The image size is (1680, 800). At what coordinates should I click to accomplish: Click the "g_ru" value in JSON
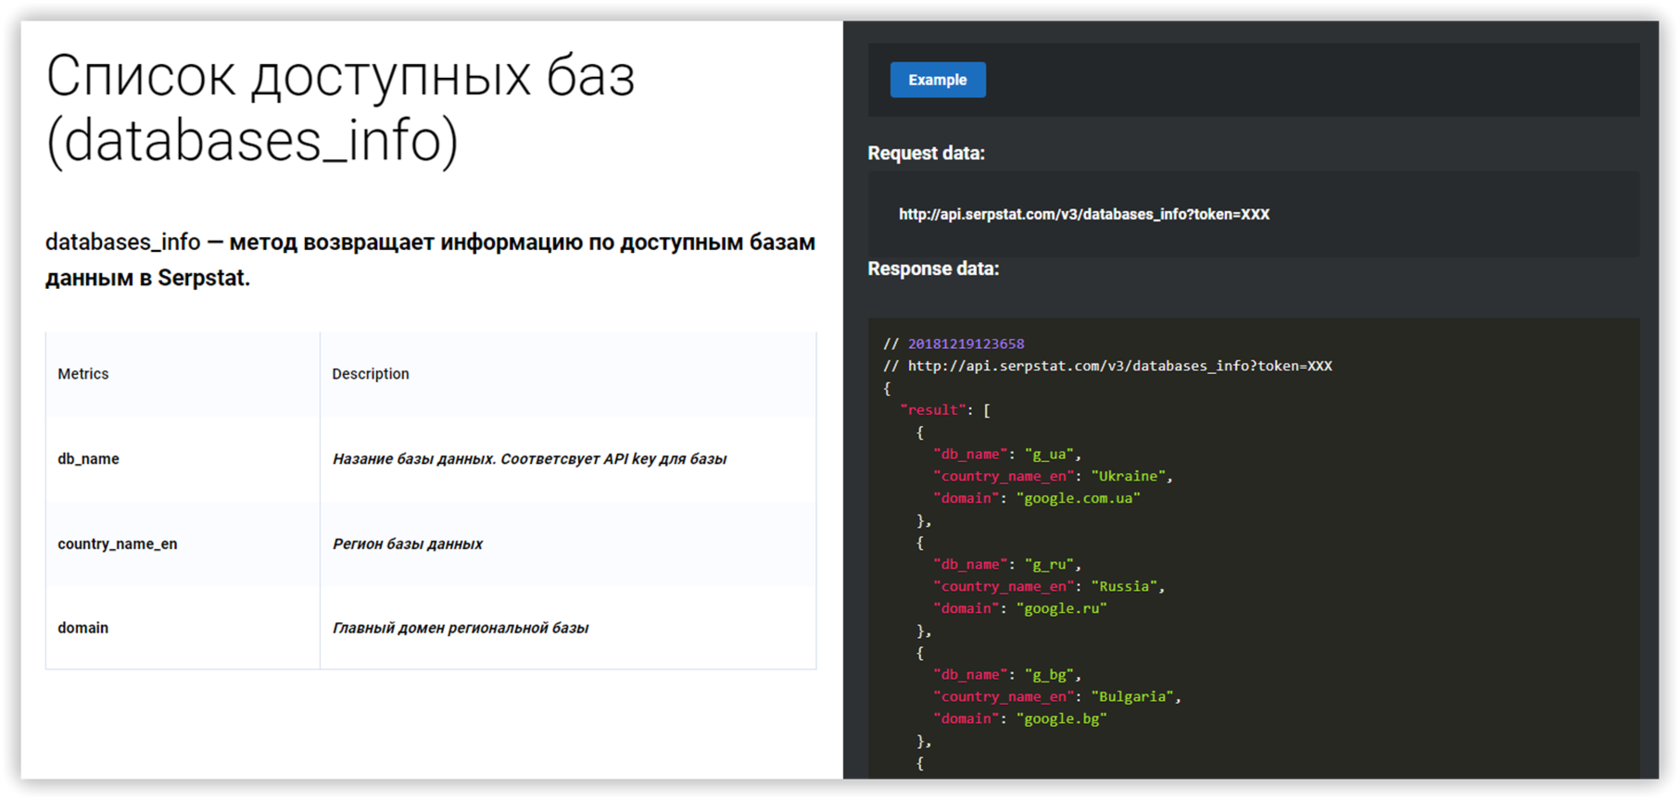[1049, 564]
